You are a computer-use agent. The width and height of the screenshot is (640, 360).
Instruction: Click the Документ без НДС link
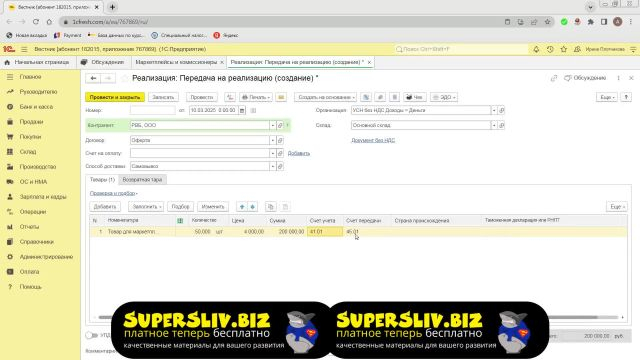point(373,140)
